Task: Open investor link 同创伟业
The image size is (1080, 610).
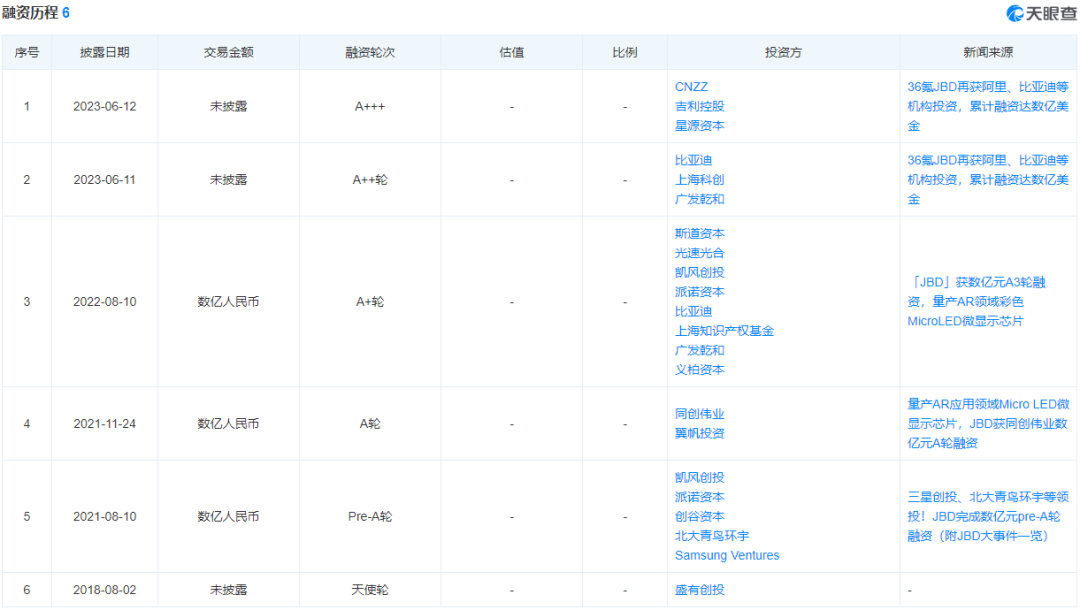Action: (x=699, y=414)
